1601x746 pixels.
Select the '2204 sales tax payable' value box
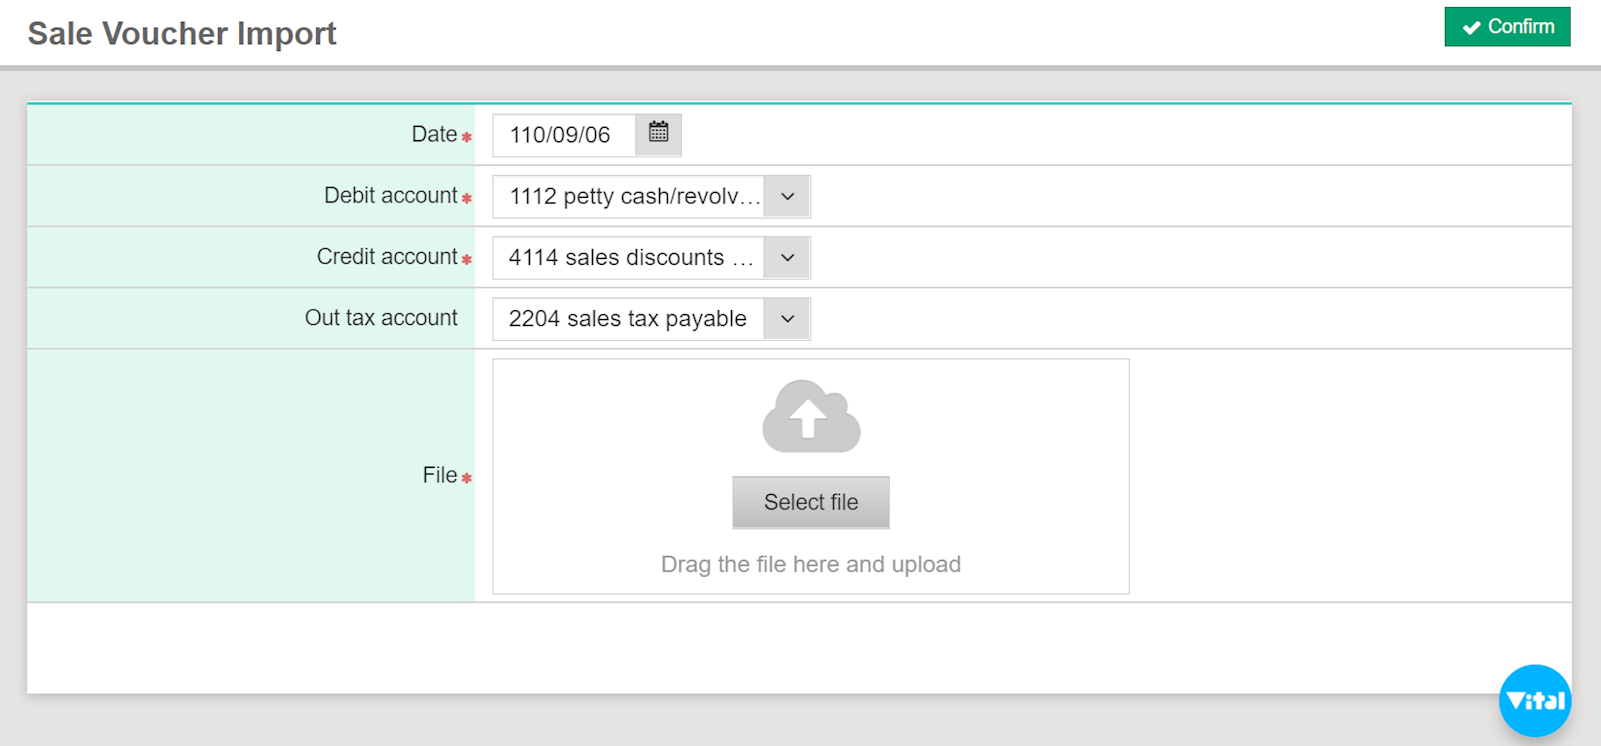coord(629,319)
